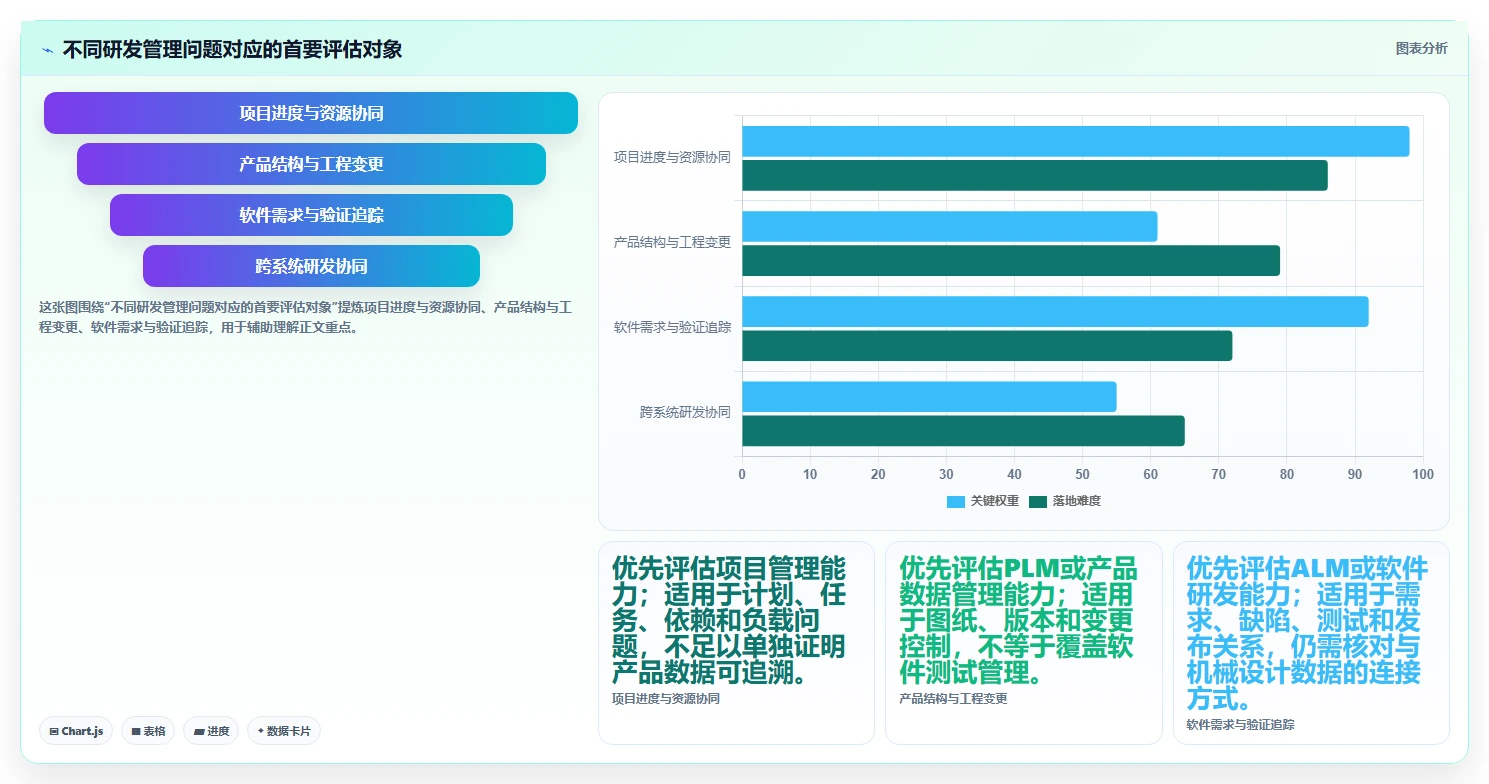
Task: Click the 关键权重 bar for 产品结构与工程变更
Action: pyautogui.click(x=949, y=226)
